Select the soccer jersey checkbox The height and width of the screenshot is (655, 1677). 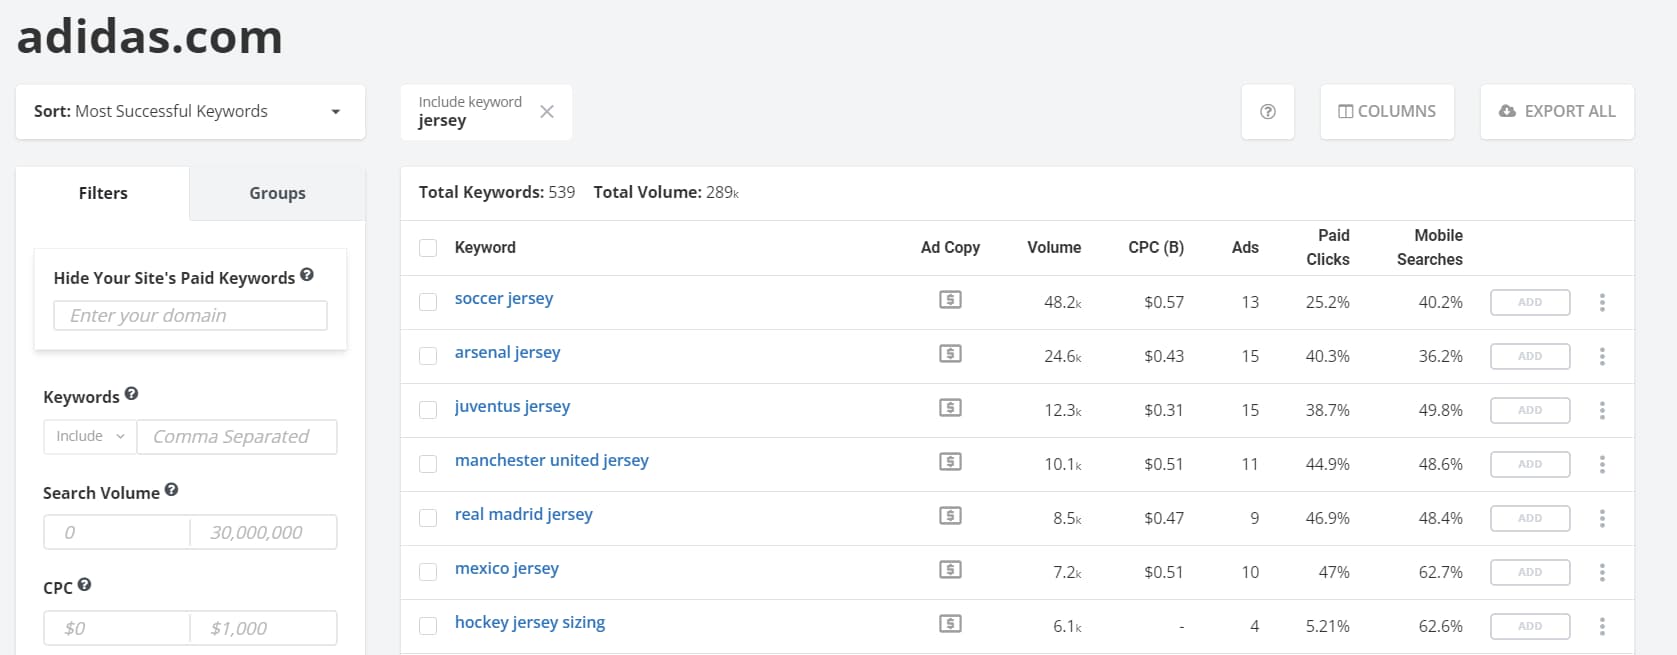coord(428,302)
